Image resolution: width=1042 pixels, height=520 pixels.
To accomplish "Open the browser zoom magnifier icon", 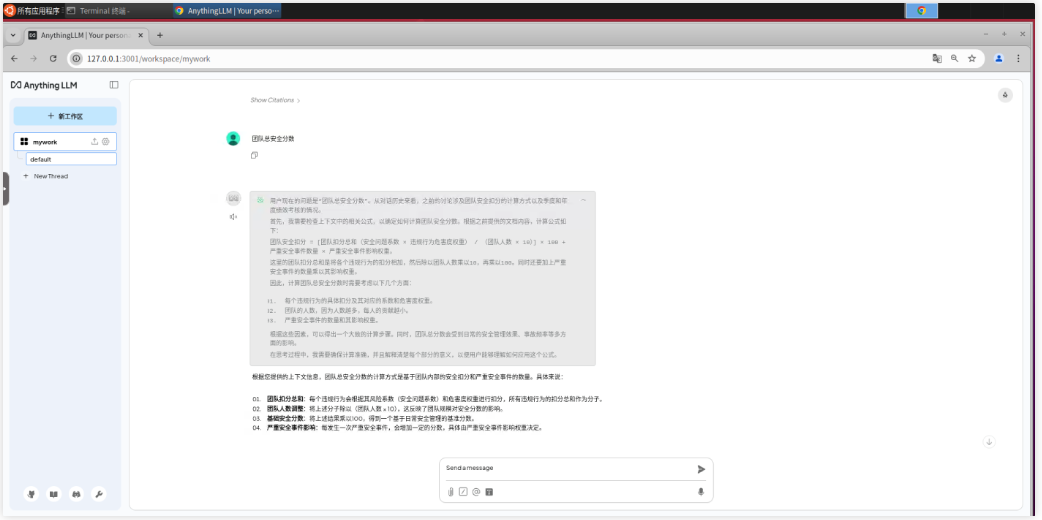I will pos(954,59).
